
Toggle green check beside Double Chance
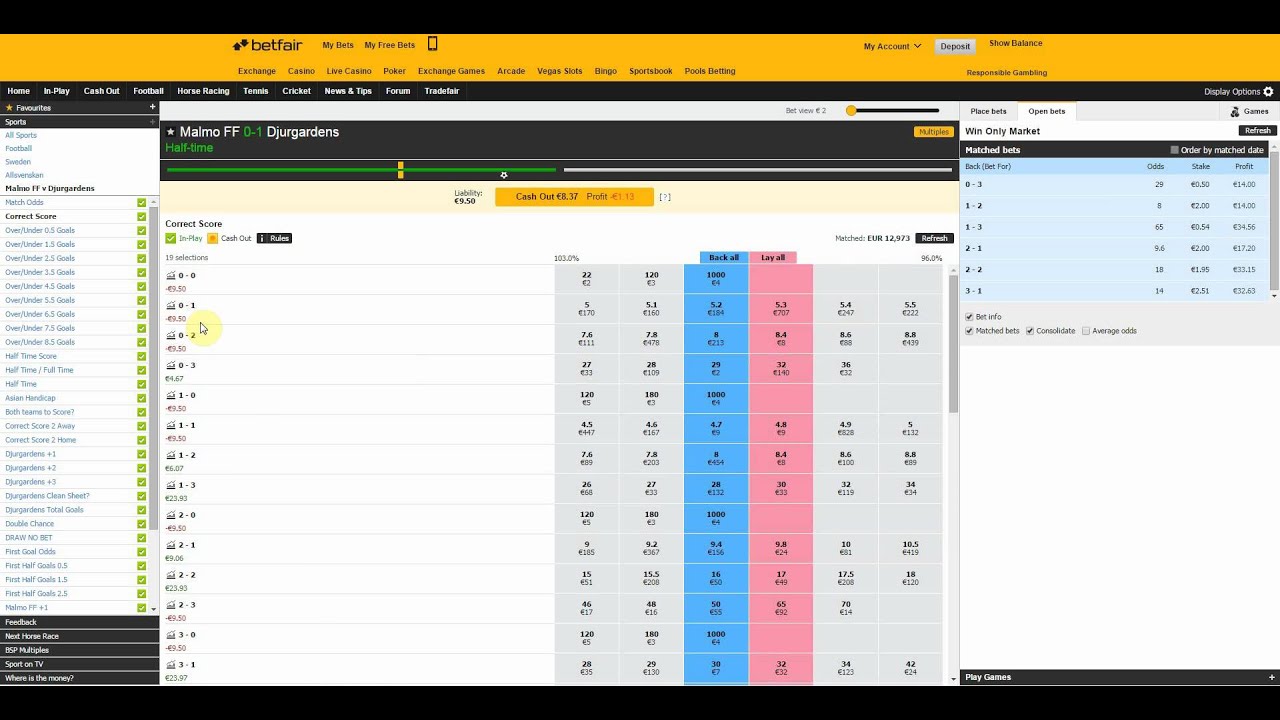click(142, 524)
